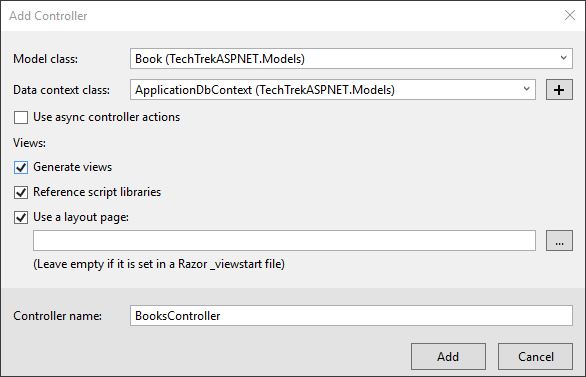Focus the empty layout page path field

pyautogui.click(x=284, y=240)
